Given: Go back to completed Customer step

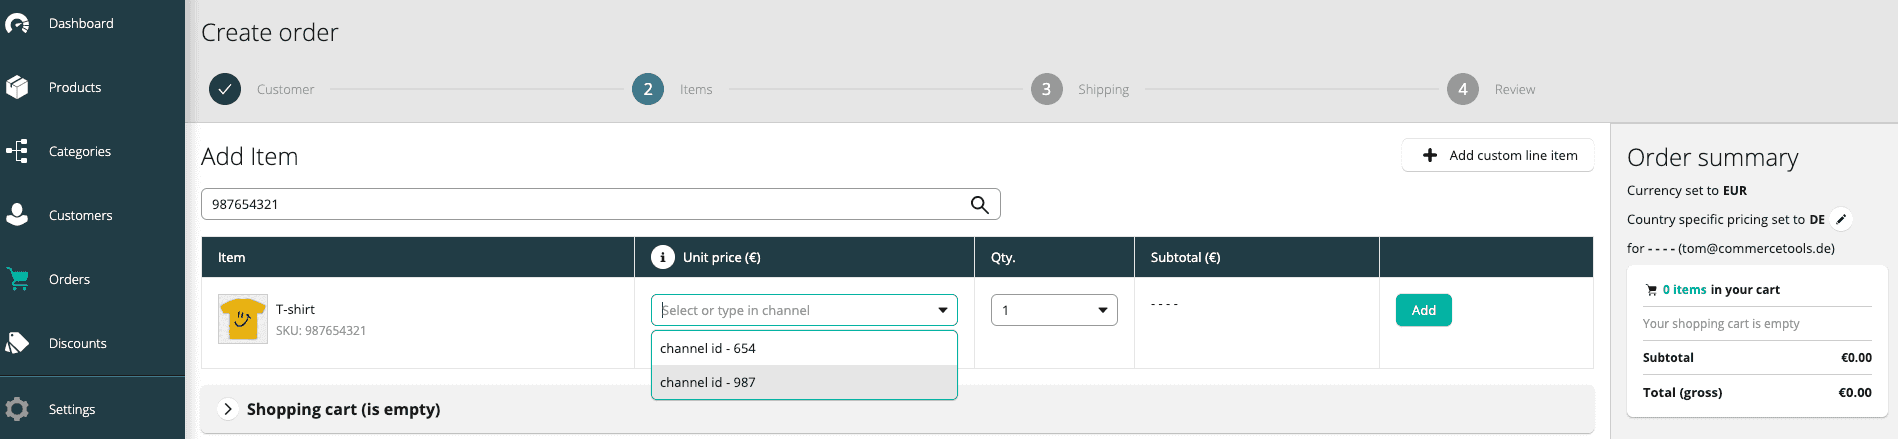Looking at the screenshot, I should pyautogui.click(x=225, y=89).
